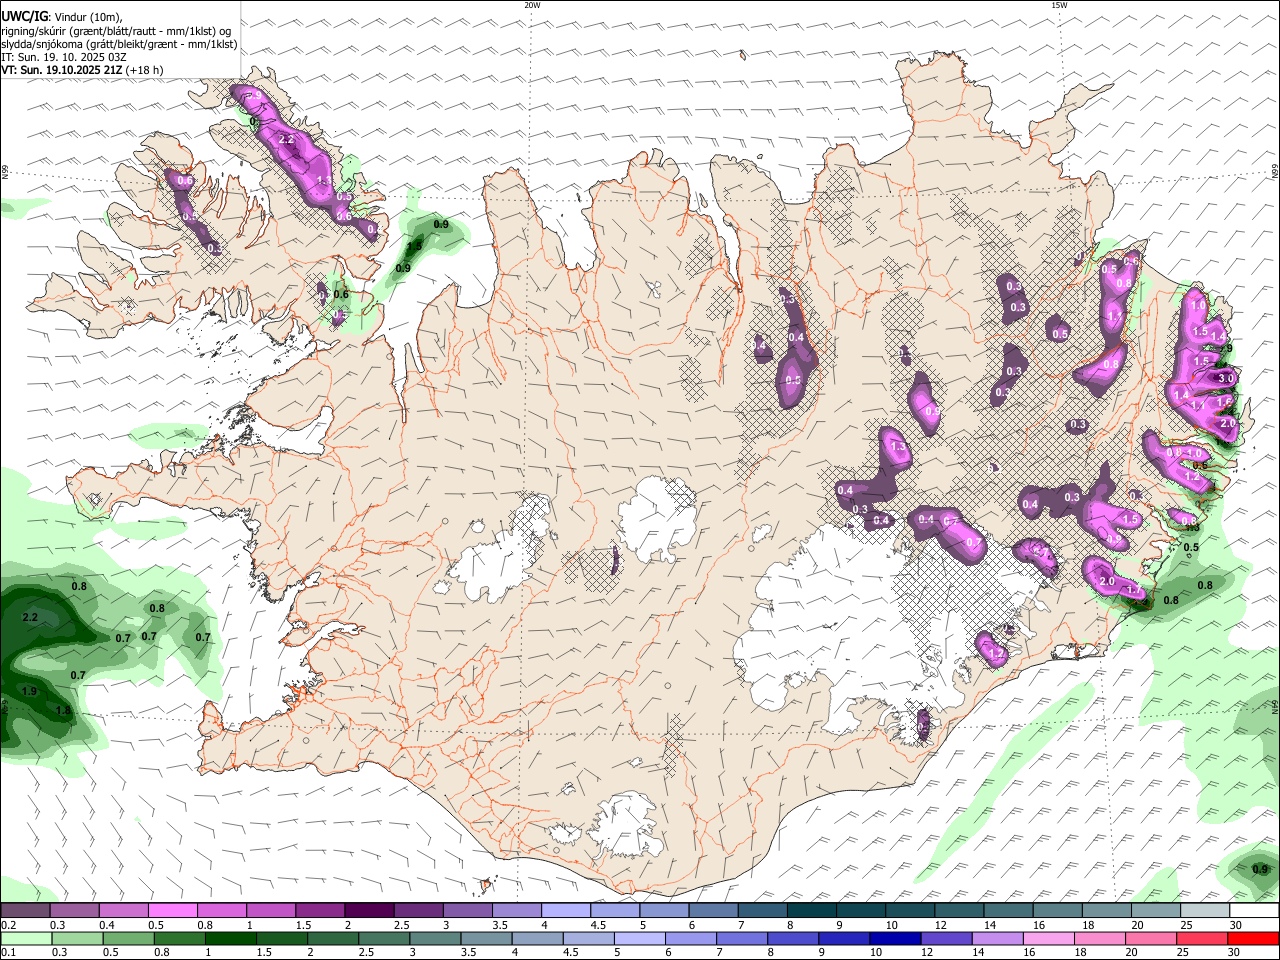Choose the light lavender 4 swatch in upper legend

tap(566, 911)
